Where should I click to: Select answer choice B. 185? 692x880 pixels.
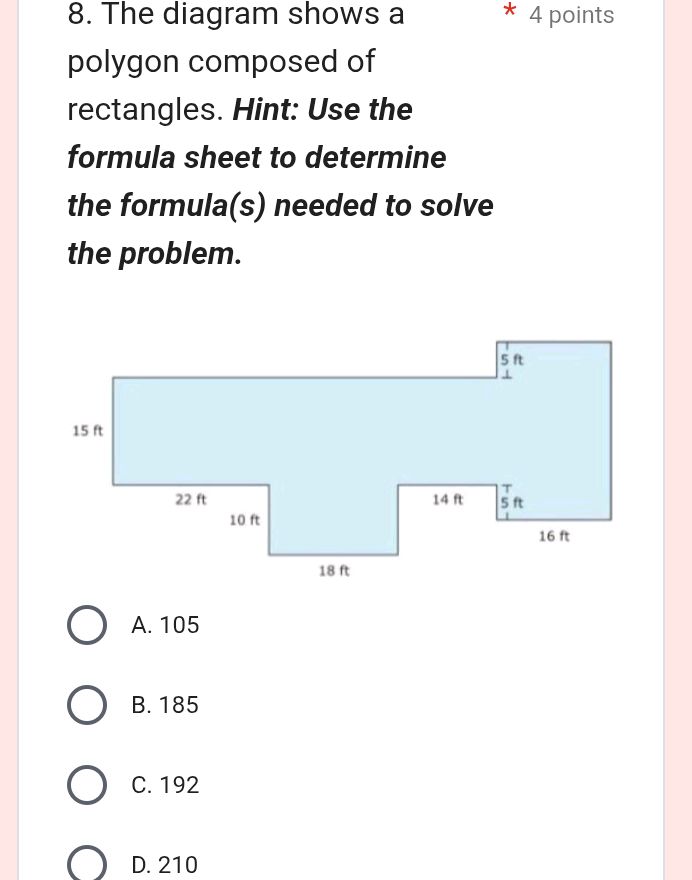point(87,704)
